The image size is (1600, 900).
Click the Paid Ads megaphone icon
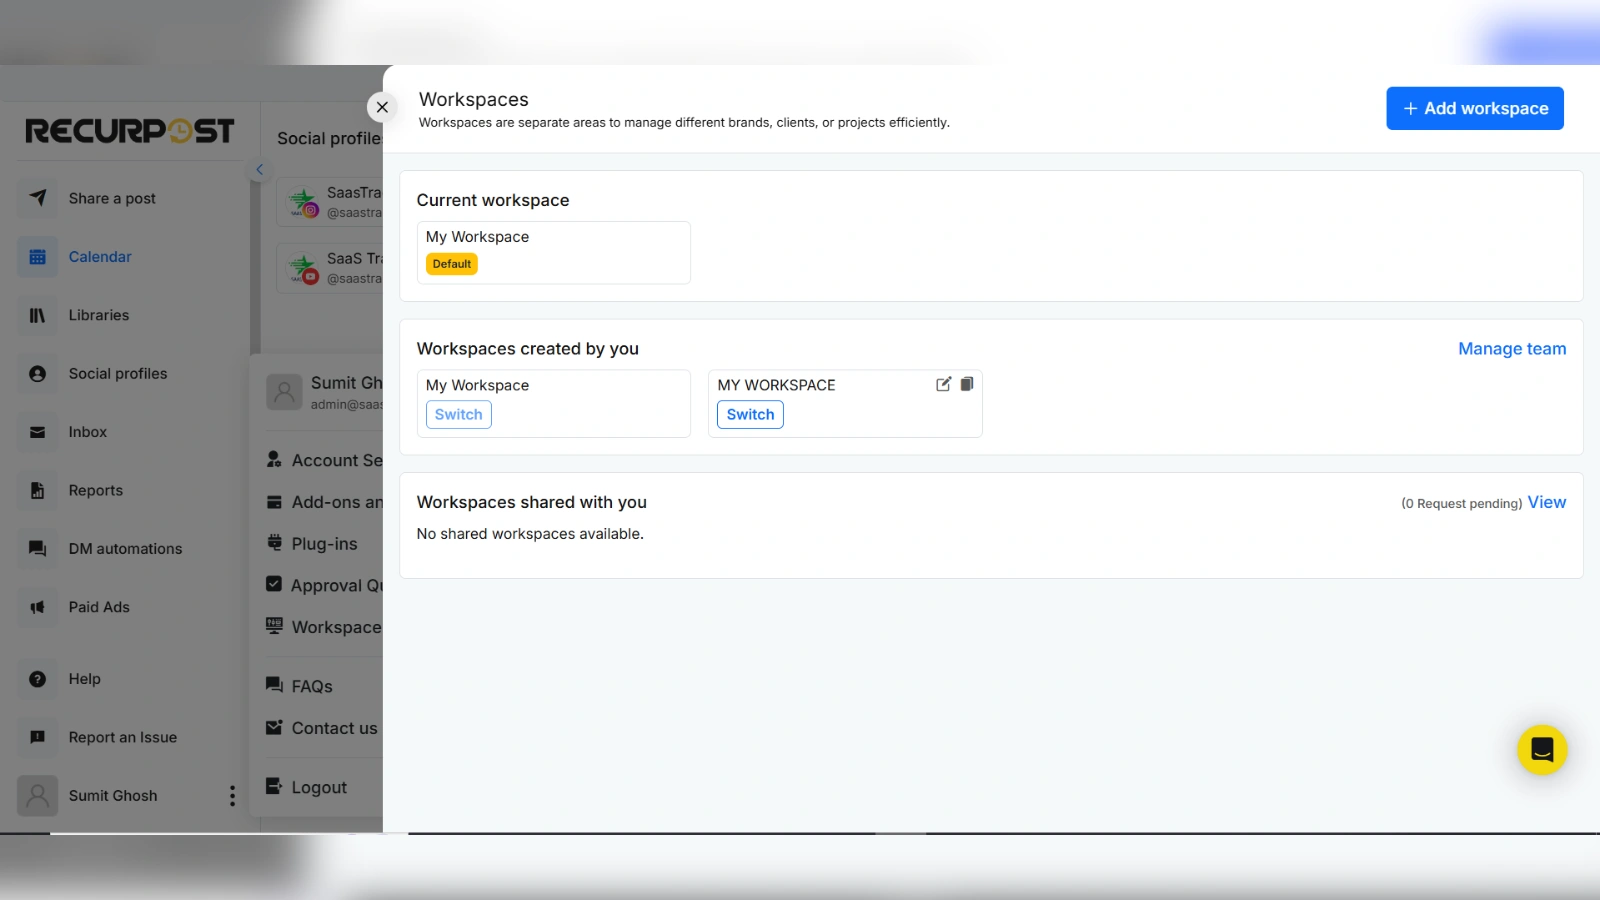click(x=38, y=607)
